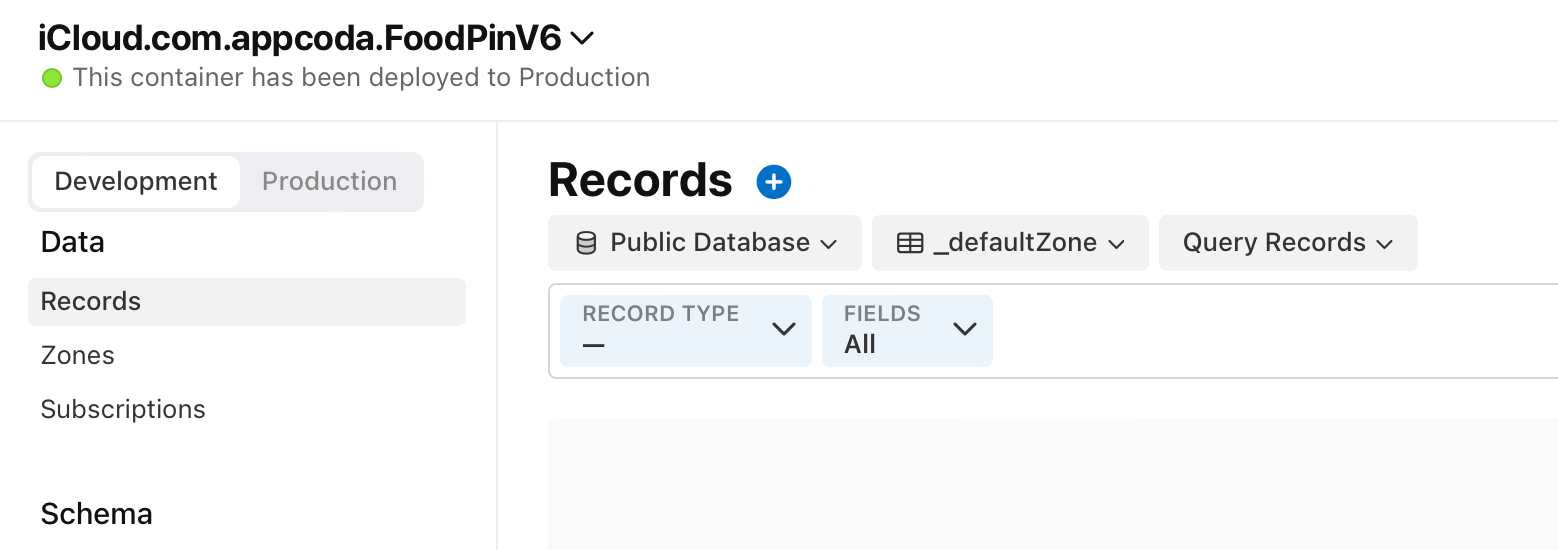Open the _defaultZone dropdown
Viewport: 1558px width, 550px height.
1010,243
